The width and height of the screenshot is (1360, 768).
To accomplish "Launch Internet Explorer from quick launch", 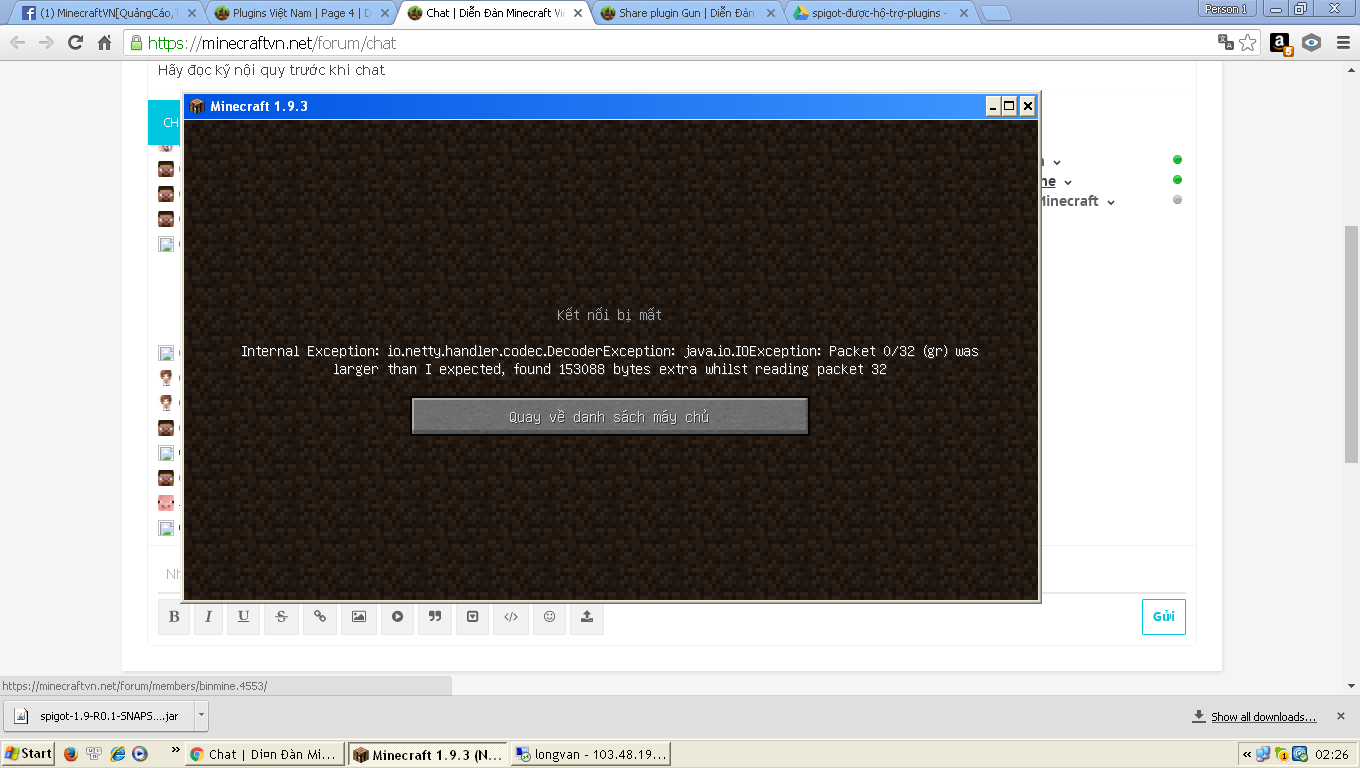I will 117,754.
